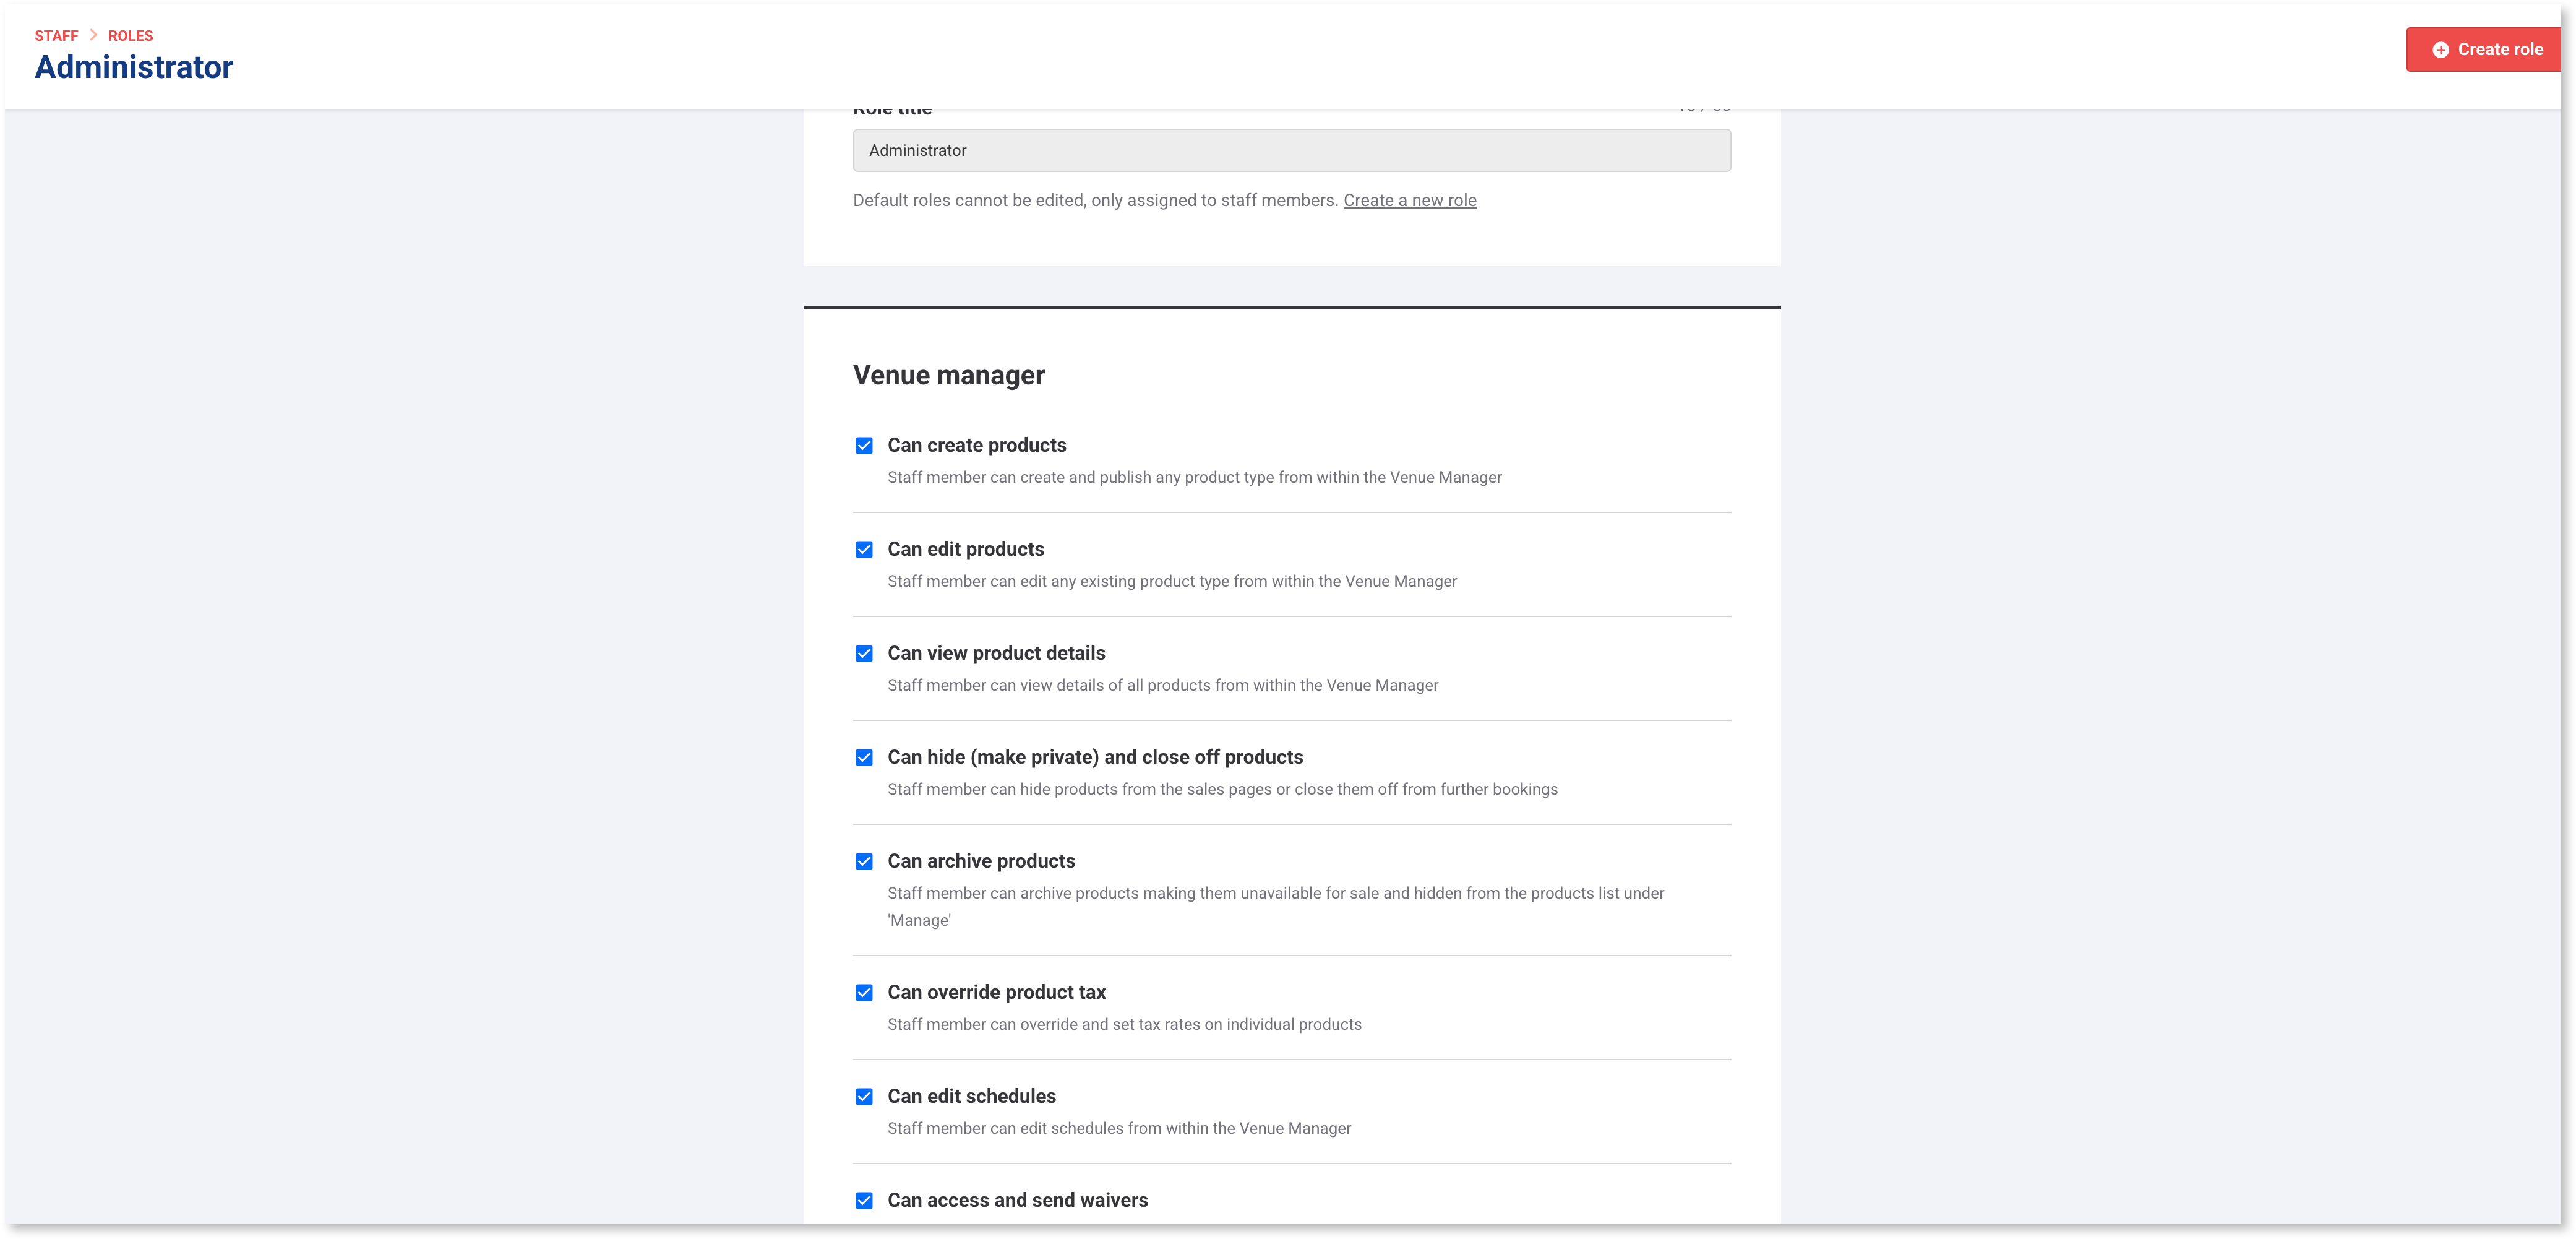Image resolution: width=2576 pixels, height=1239 pixels.
Task: Uncheck the Can override product tax checkbox
Action: [864, 993]
